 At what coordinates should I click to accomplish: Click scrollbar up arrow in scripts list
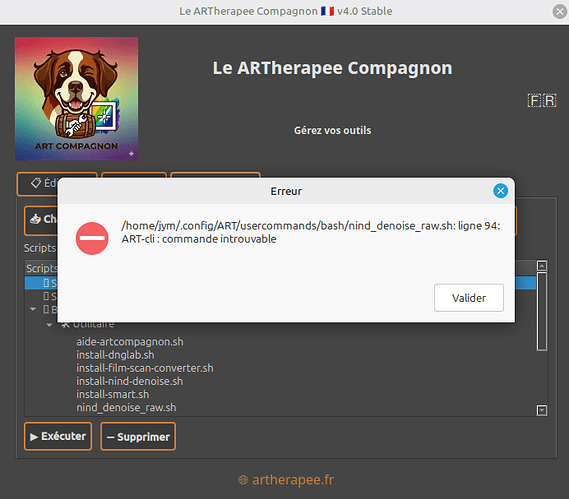tap(542, 266)
